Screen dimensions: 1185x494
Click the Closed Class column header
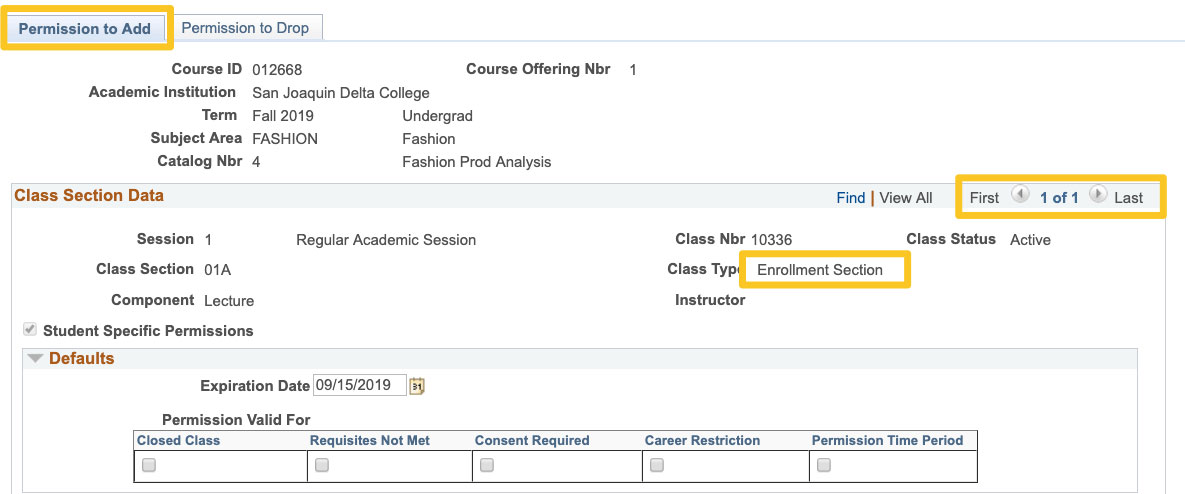pos(178,440)
